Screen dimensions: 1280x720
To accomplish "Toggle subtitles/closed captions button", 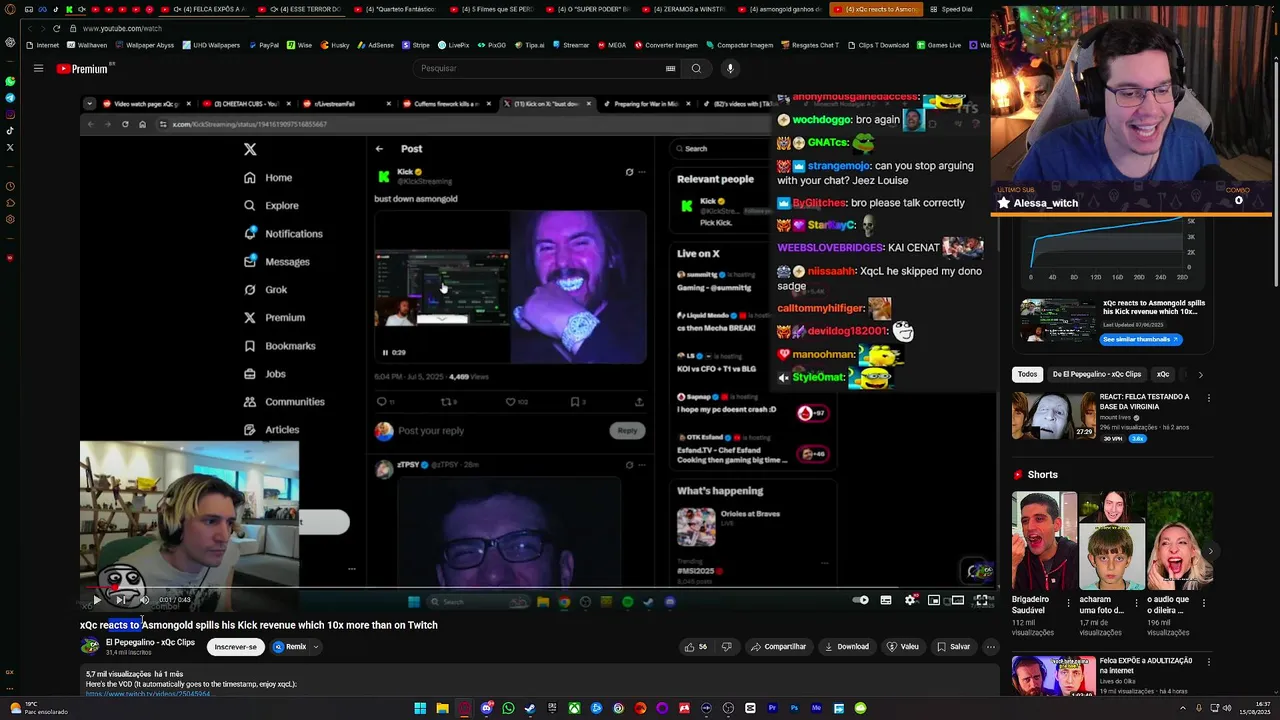I will point(886,600).
